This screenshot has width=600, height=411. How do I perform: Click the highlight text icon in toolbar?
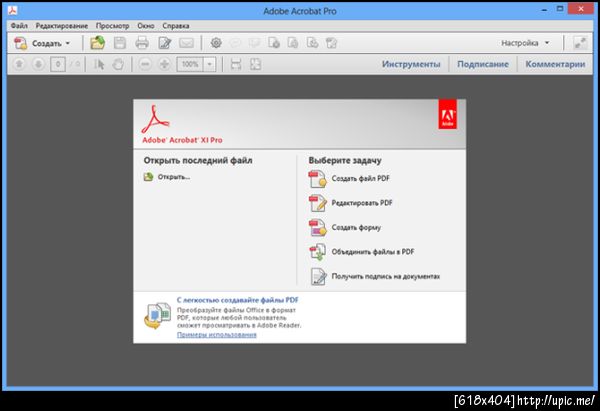[x=254, y=43]
